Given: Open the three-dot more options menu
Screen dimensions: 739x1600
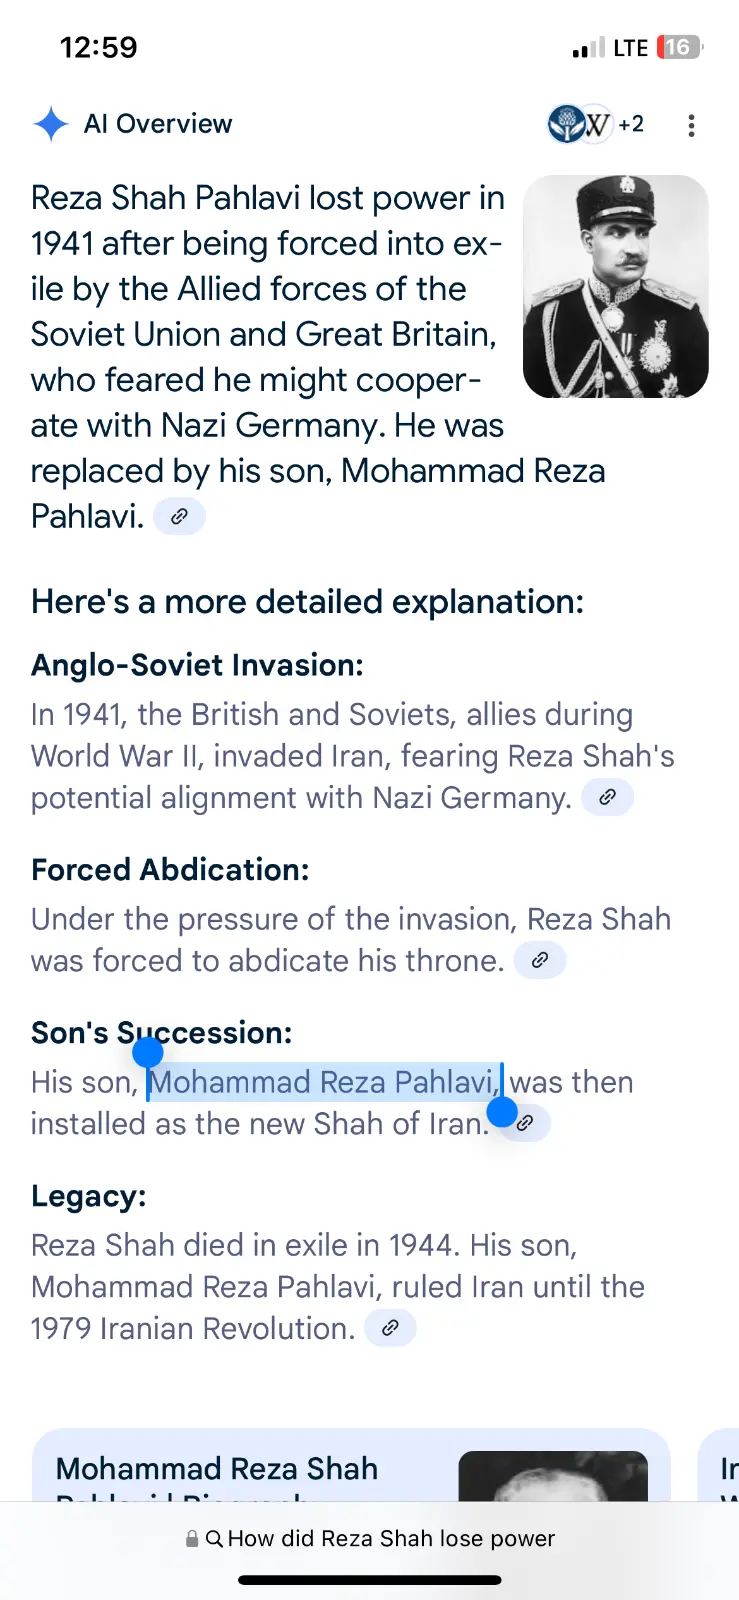Looking at the screenshot, I should [691, 125].
